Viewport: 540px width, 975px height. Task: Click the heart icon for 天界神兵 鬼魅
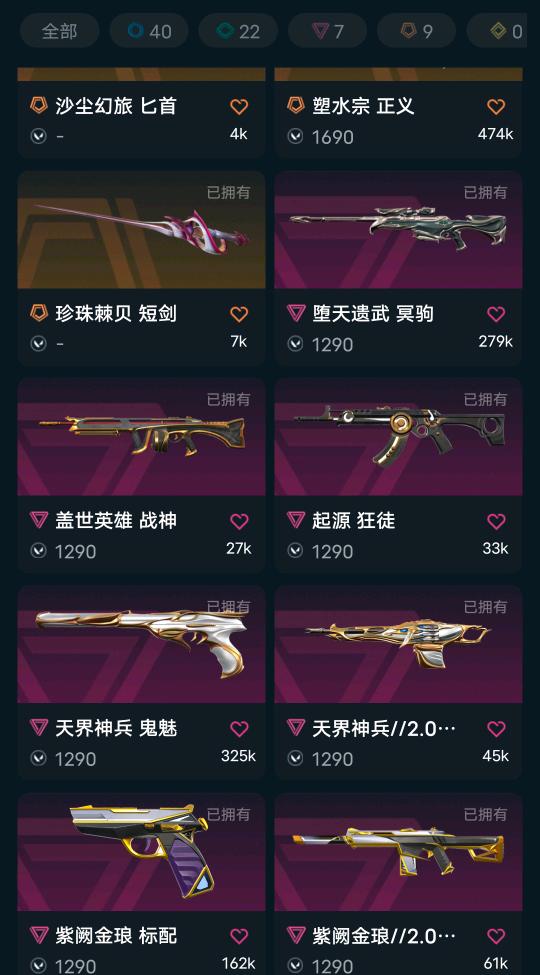[239, 728]
